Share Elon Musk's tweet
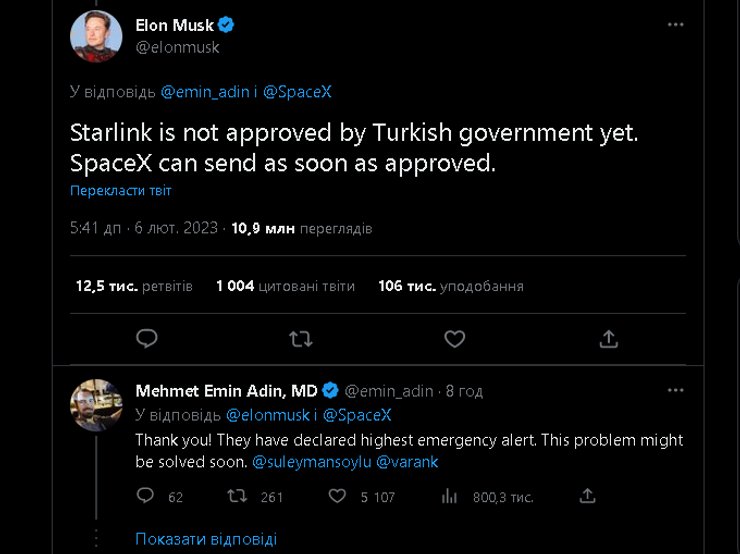Screen dimensions: 740x554 click(608, 339)
